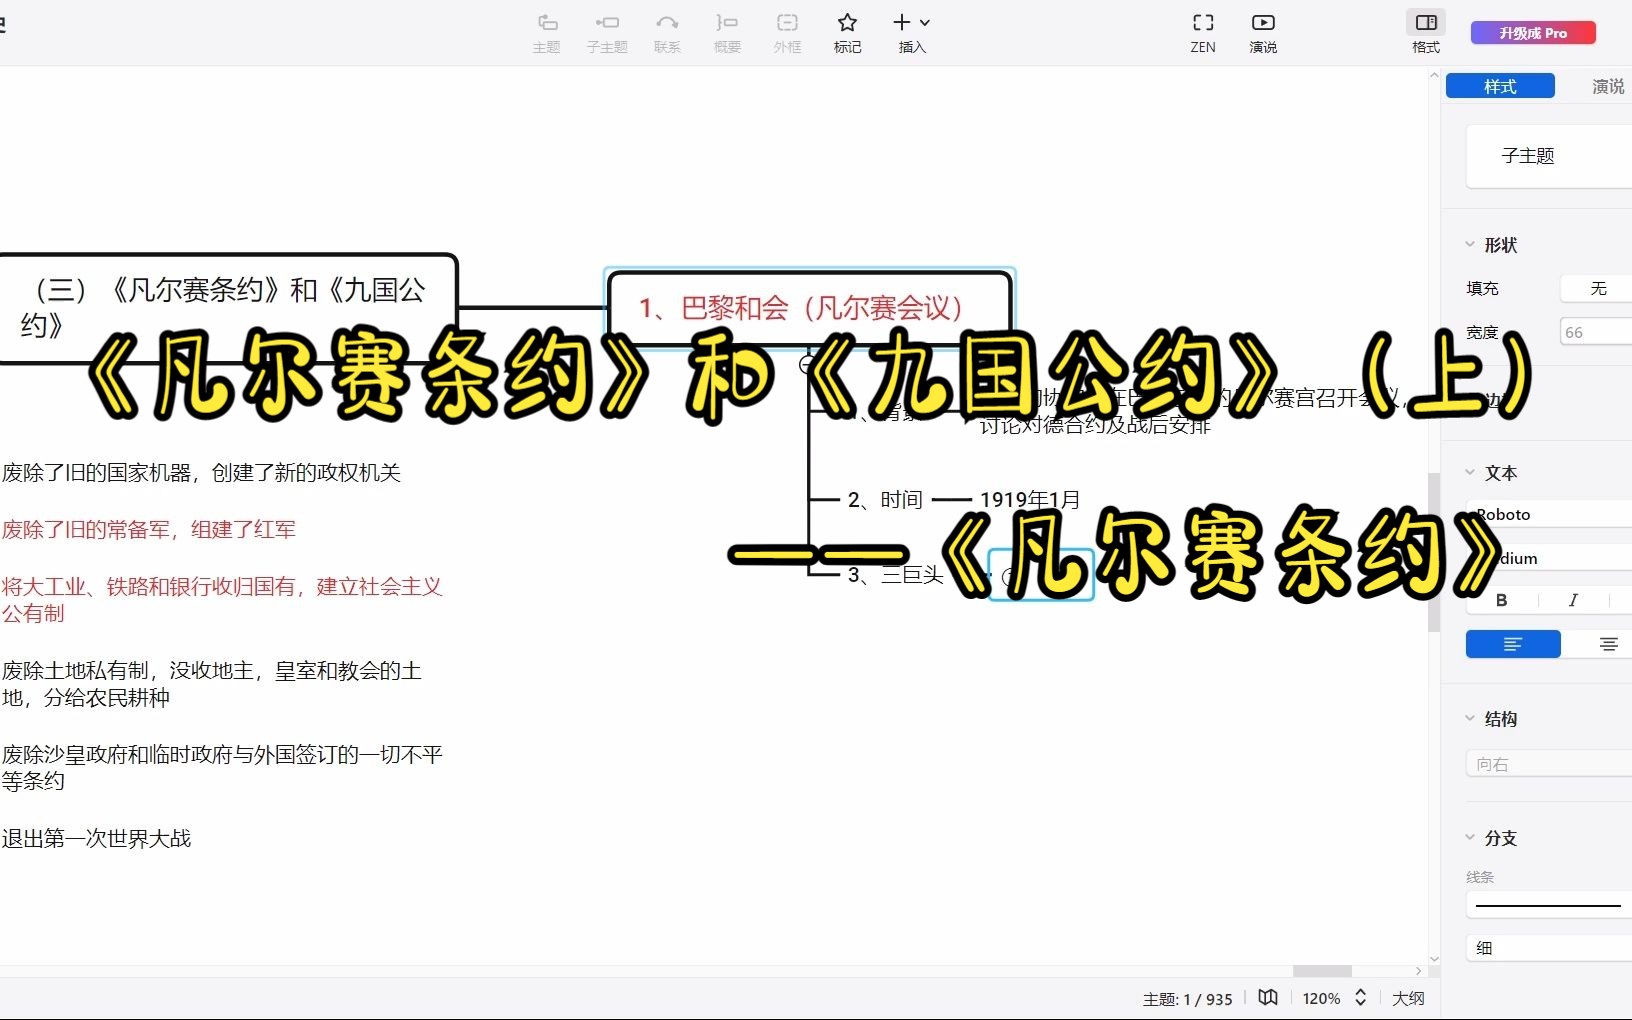Select the red 废除了旧的常备军，组建了红军 text
This screenshot has width=1632, height=1020.
149,529
